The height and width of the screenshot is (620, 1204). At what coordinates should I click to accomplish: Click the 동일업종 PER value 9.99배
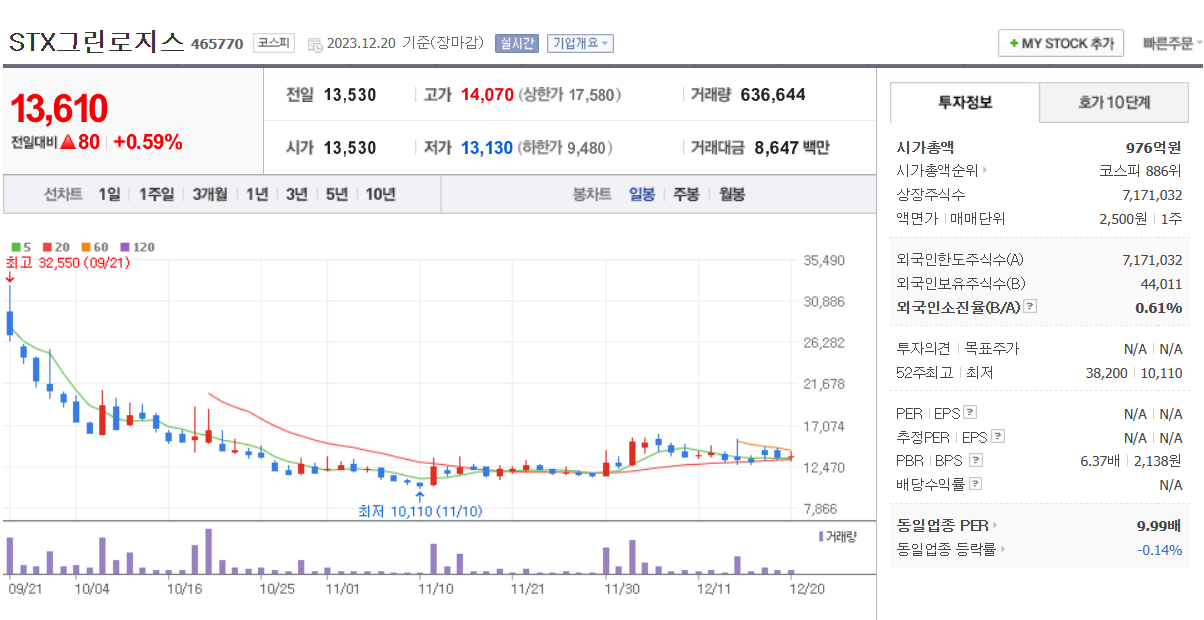[x=1159, y=525]
